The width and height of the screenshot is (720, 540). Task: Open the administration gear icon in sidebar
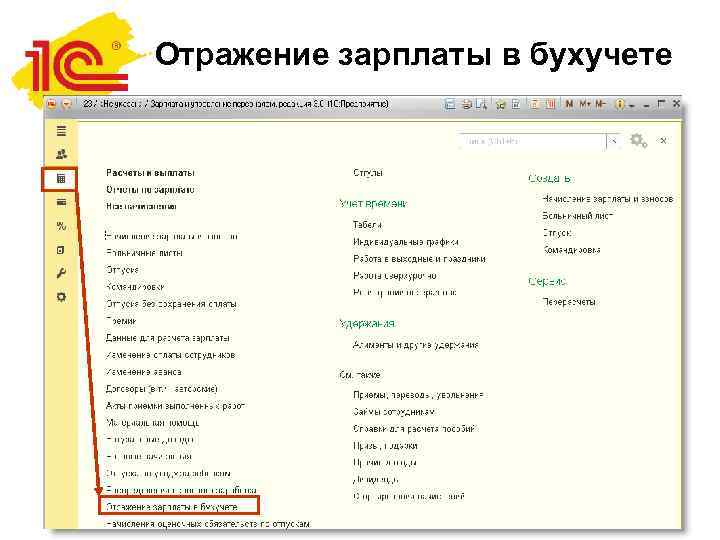point(61,297)
